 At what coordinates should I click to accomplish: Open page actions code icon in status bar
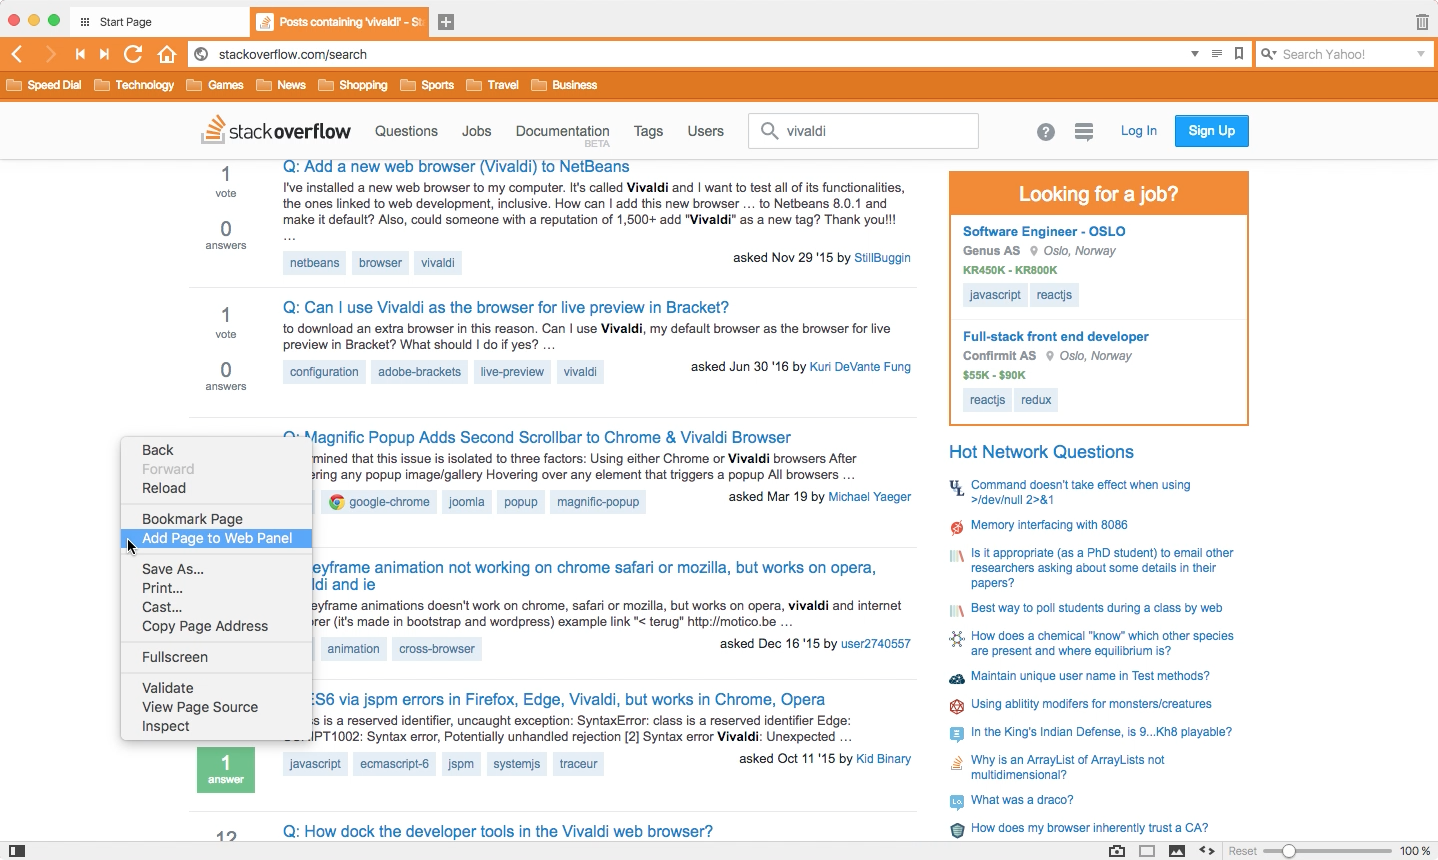[1207, 851]
